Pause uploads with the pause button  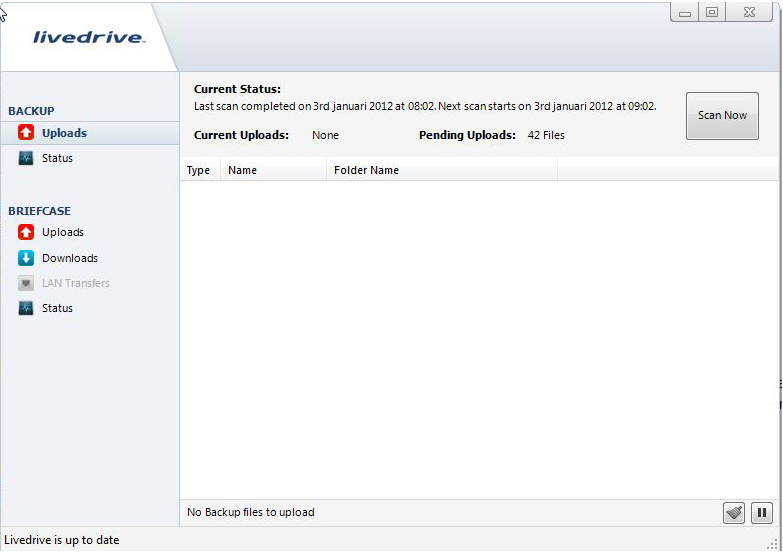[761, 513]
